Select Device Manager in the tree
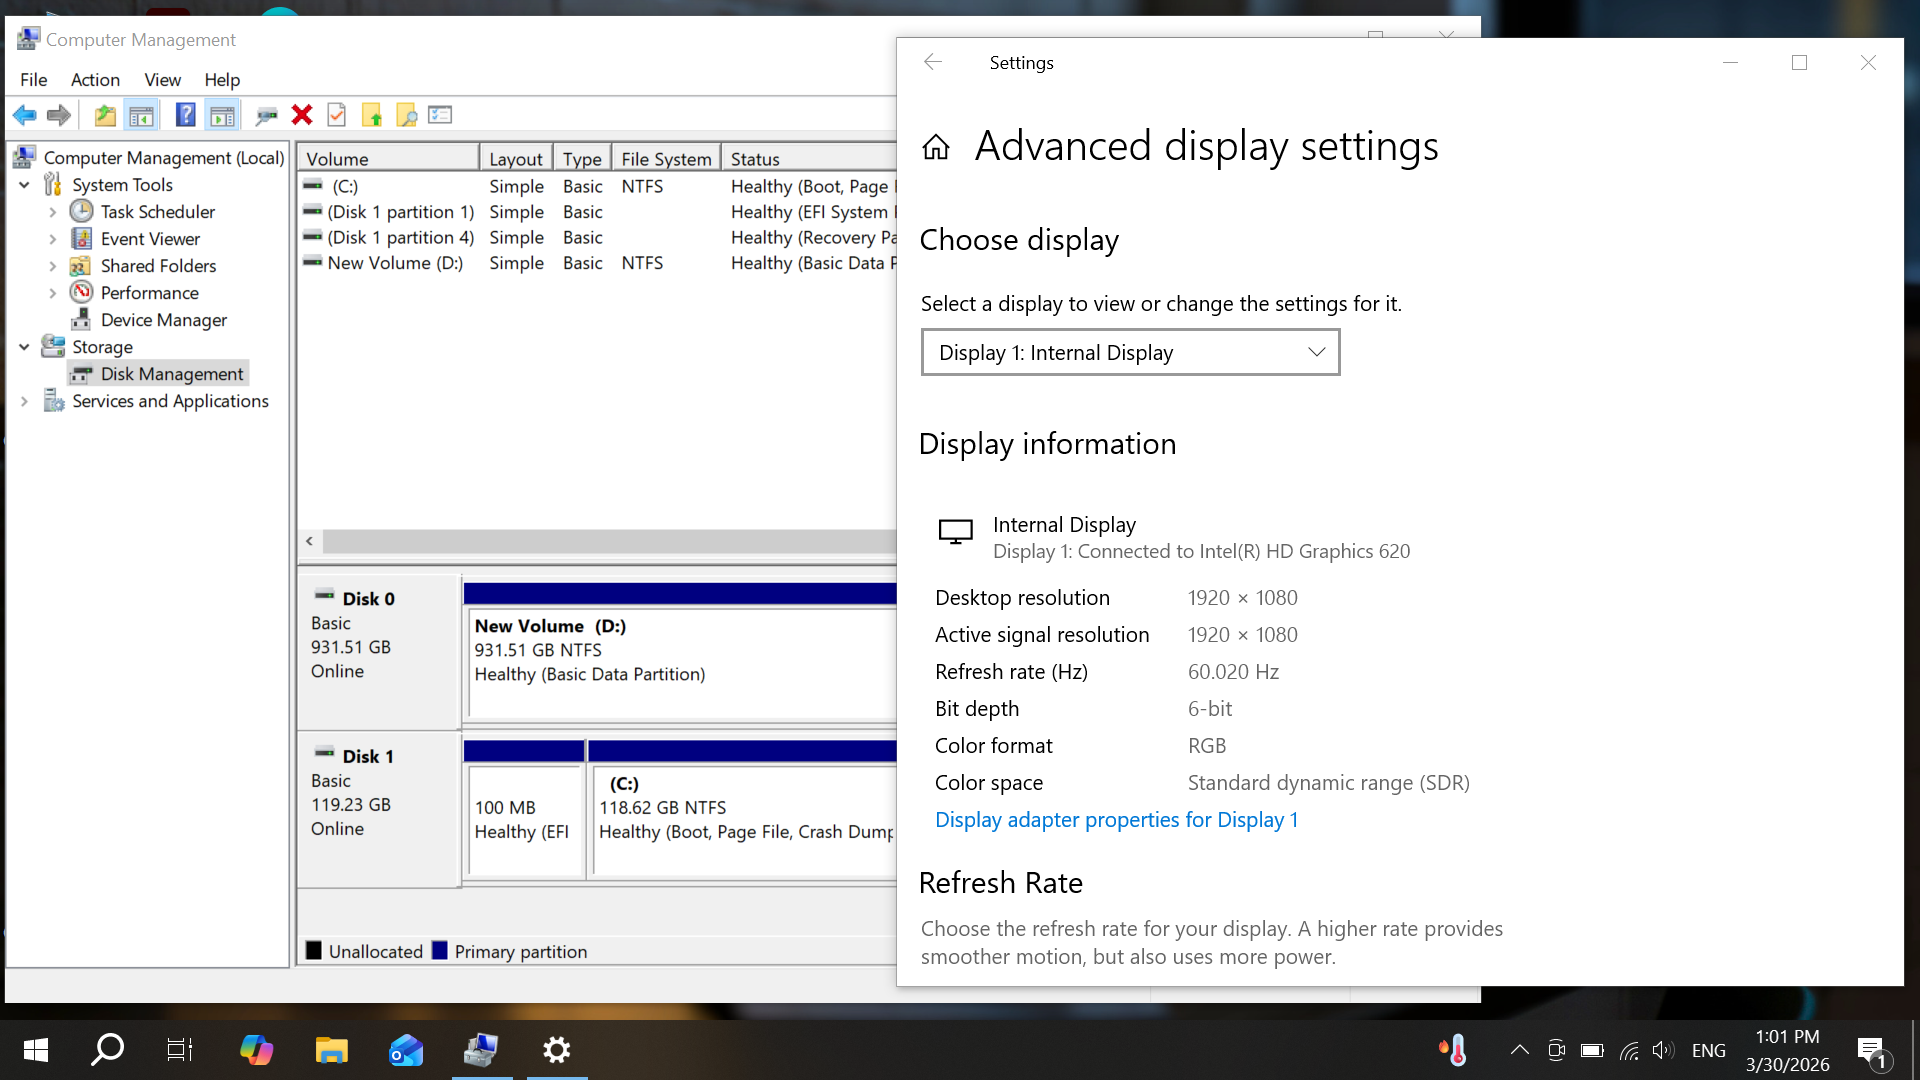This screenshot has width=1920, height=1080. click(x=163, y=320)
